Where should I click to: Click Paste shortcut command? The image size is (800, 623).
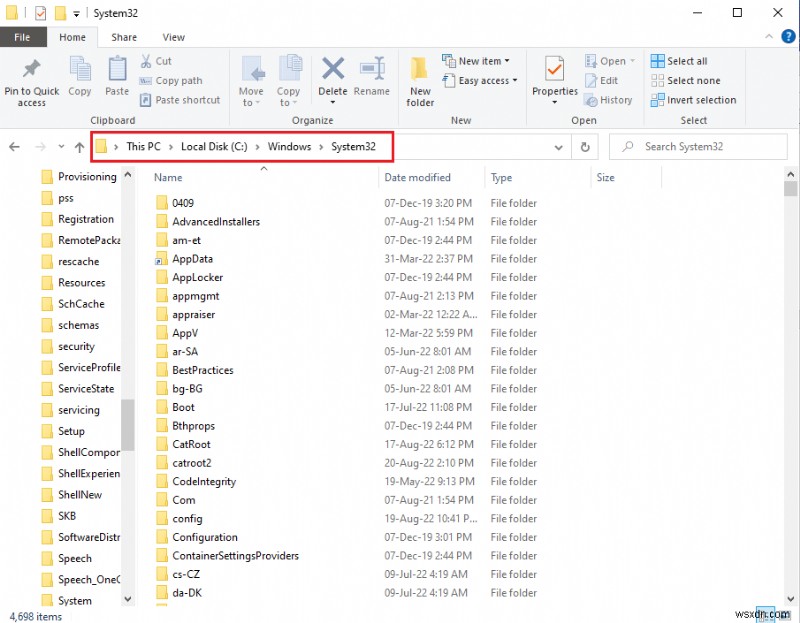pyautogui.click(x=180, y=100)
